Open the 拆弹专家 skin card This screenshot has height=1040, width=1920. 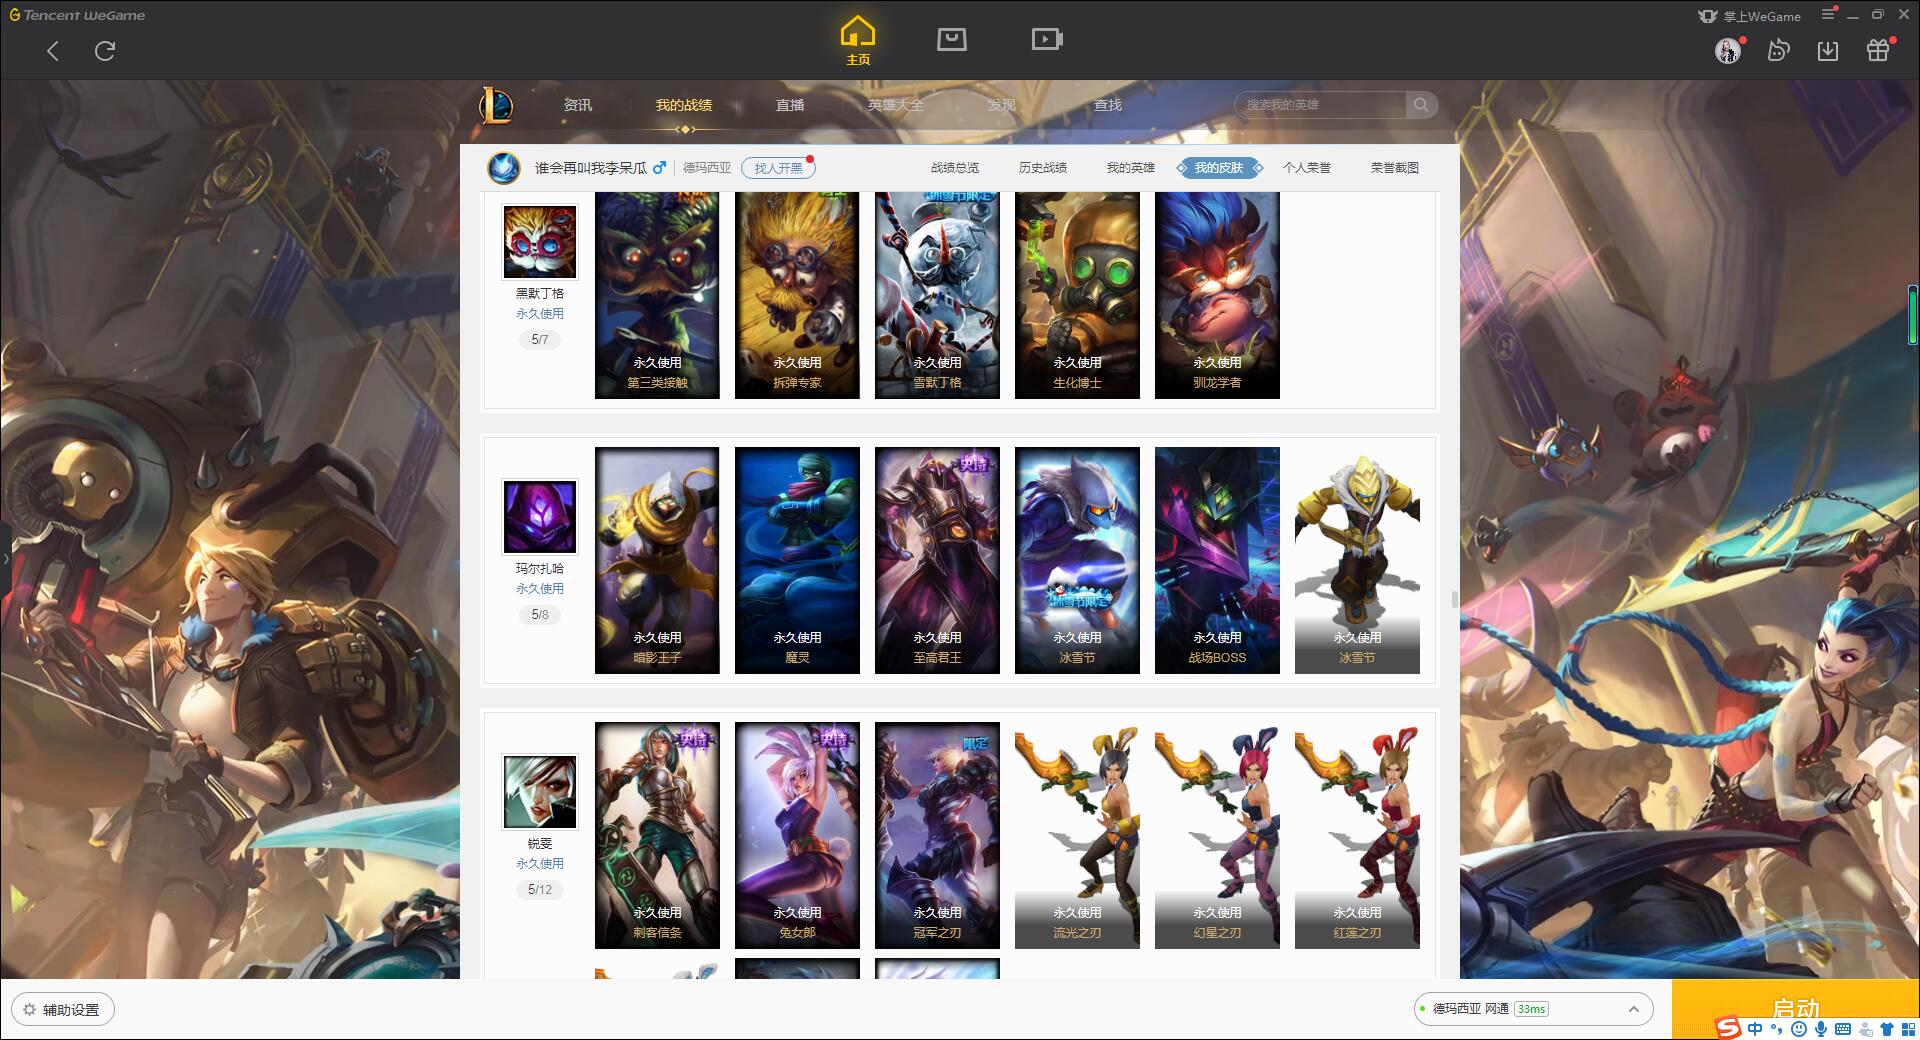tap(797, 296)
